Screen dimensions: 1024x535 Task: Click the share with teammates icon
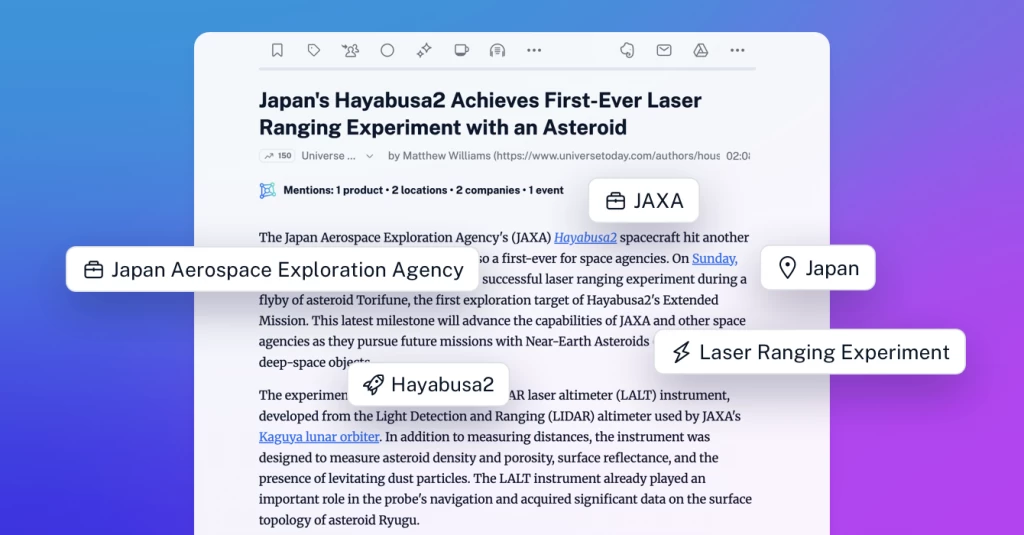[350, 50]
